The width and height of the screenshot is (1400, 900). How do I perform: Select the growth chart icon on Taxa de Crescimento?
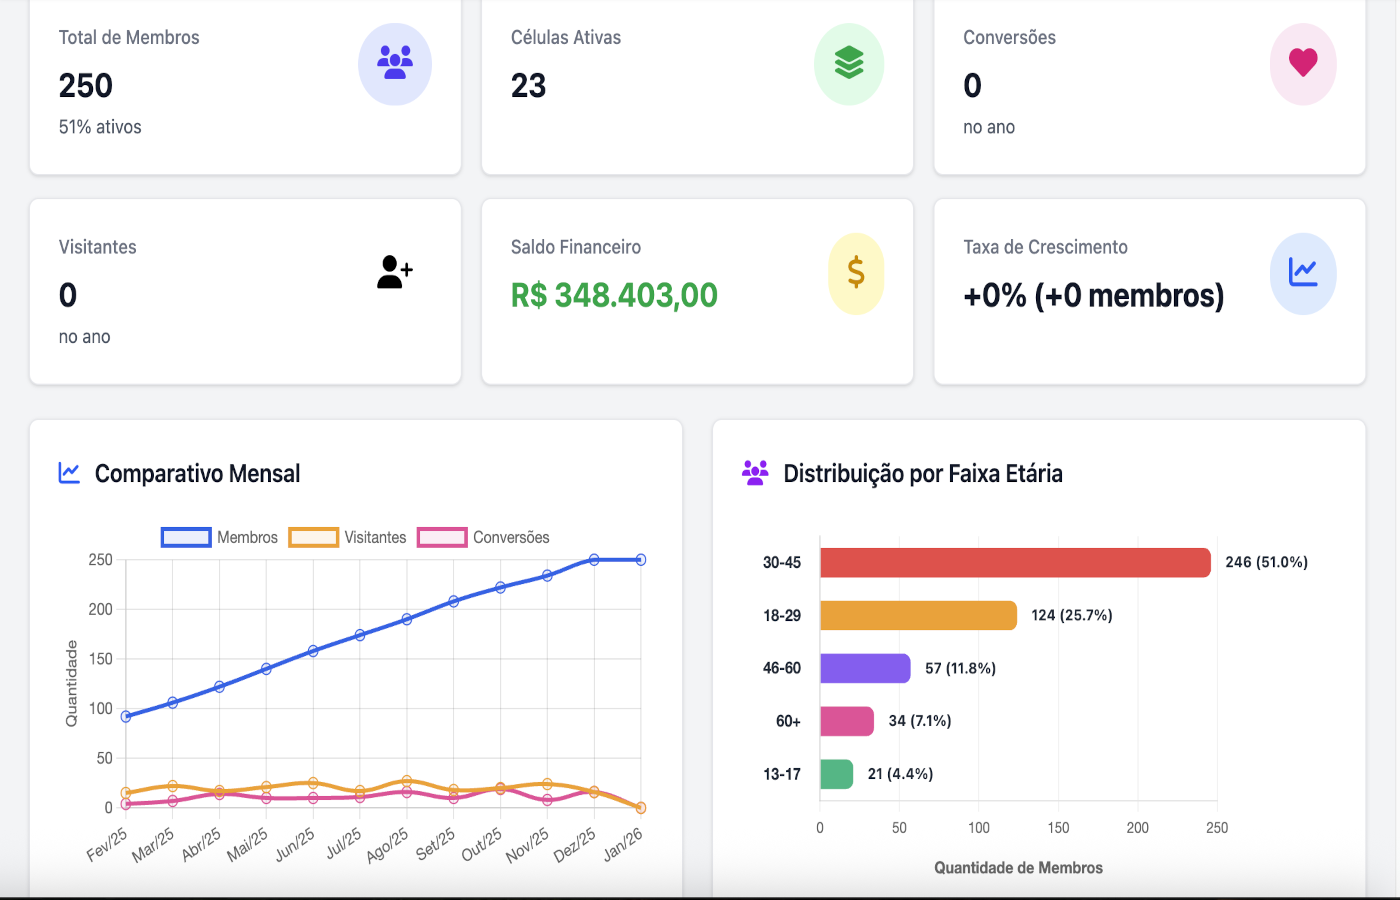1303,272
